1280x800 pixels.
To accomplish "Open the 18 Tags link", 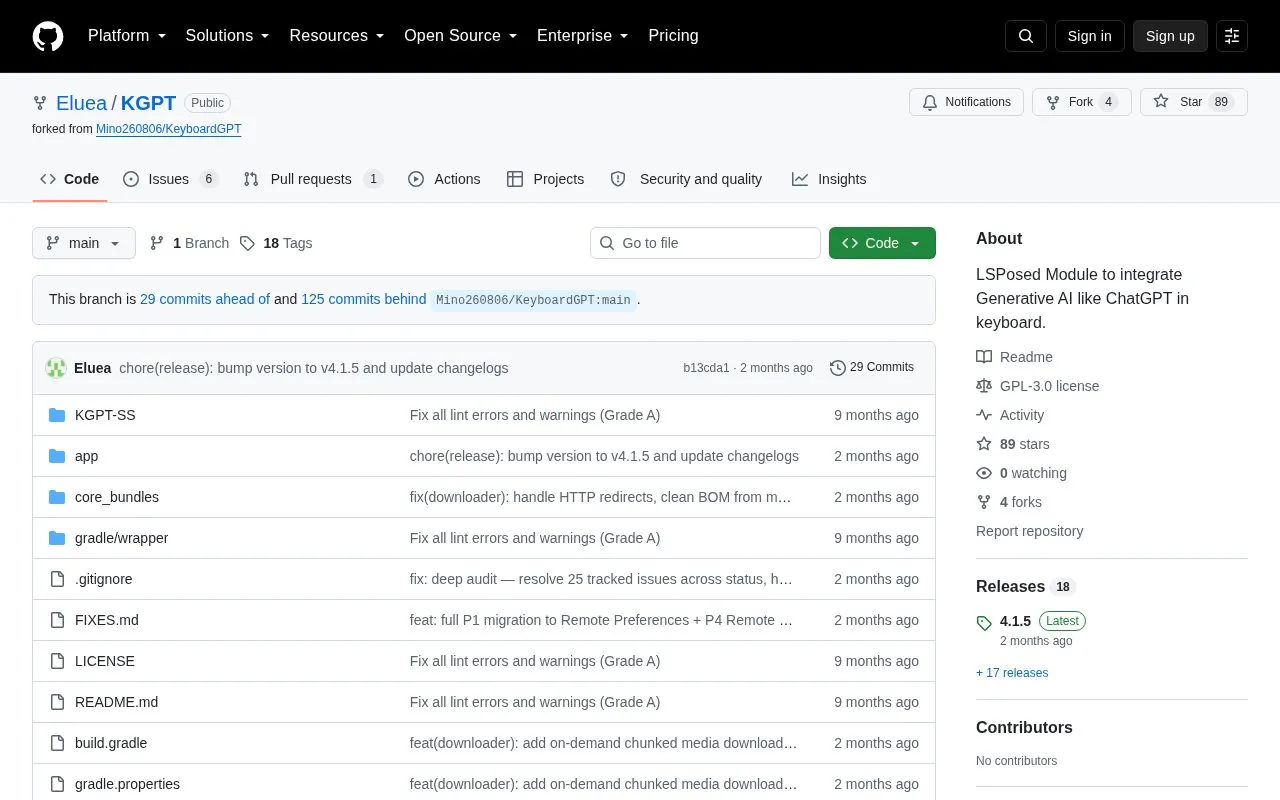I will tap(276, 243).
